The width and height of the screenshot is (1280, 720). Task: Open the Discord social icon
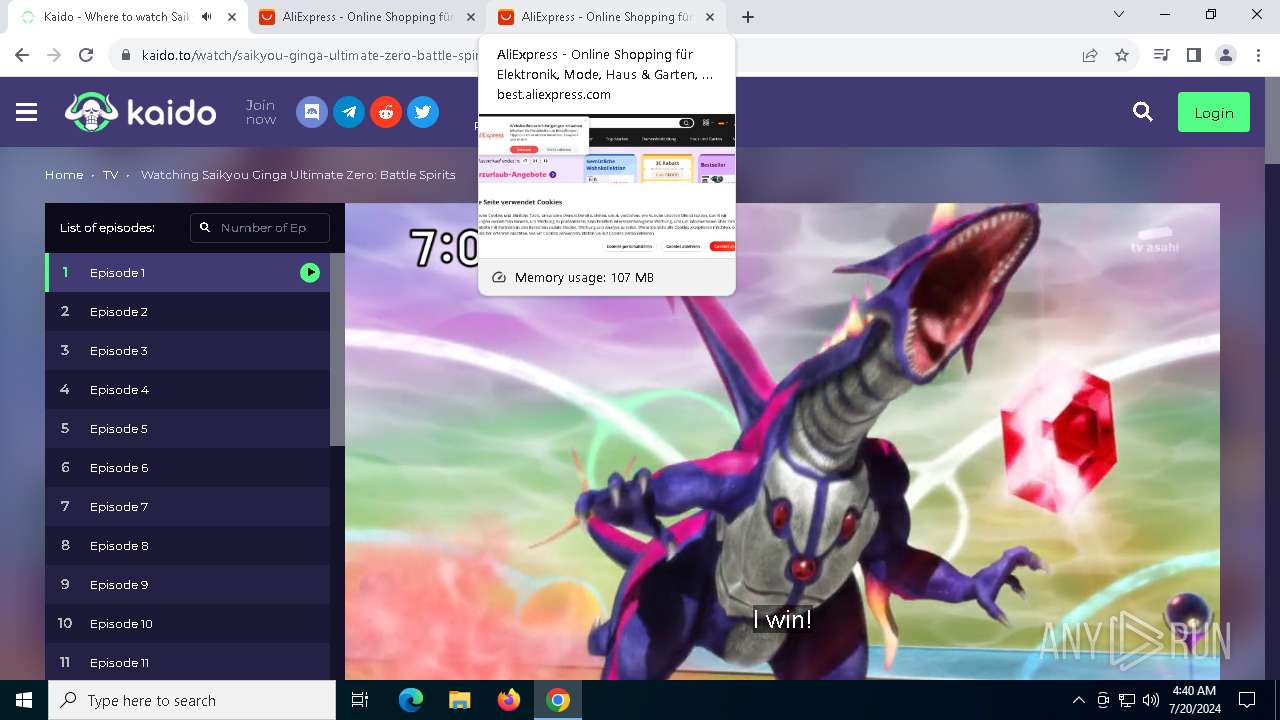pyautogui.click(x=312, y=112)
